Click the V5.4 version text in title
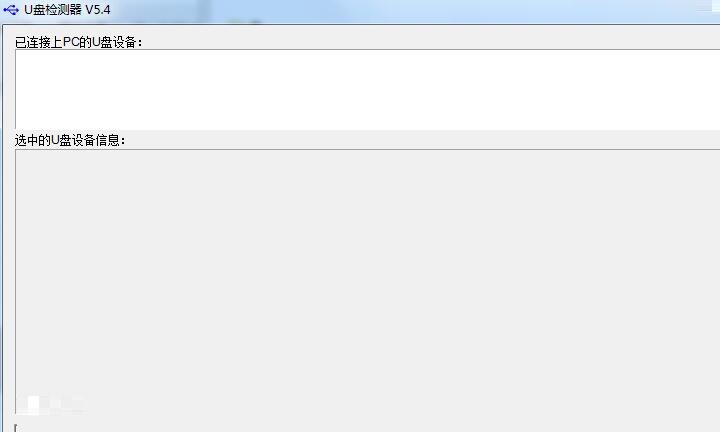Image resolution: width=720 pixels, height=432 pixels. pyautogui.click(x=98, y=10)
